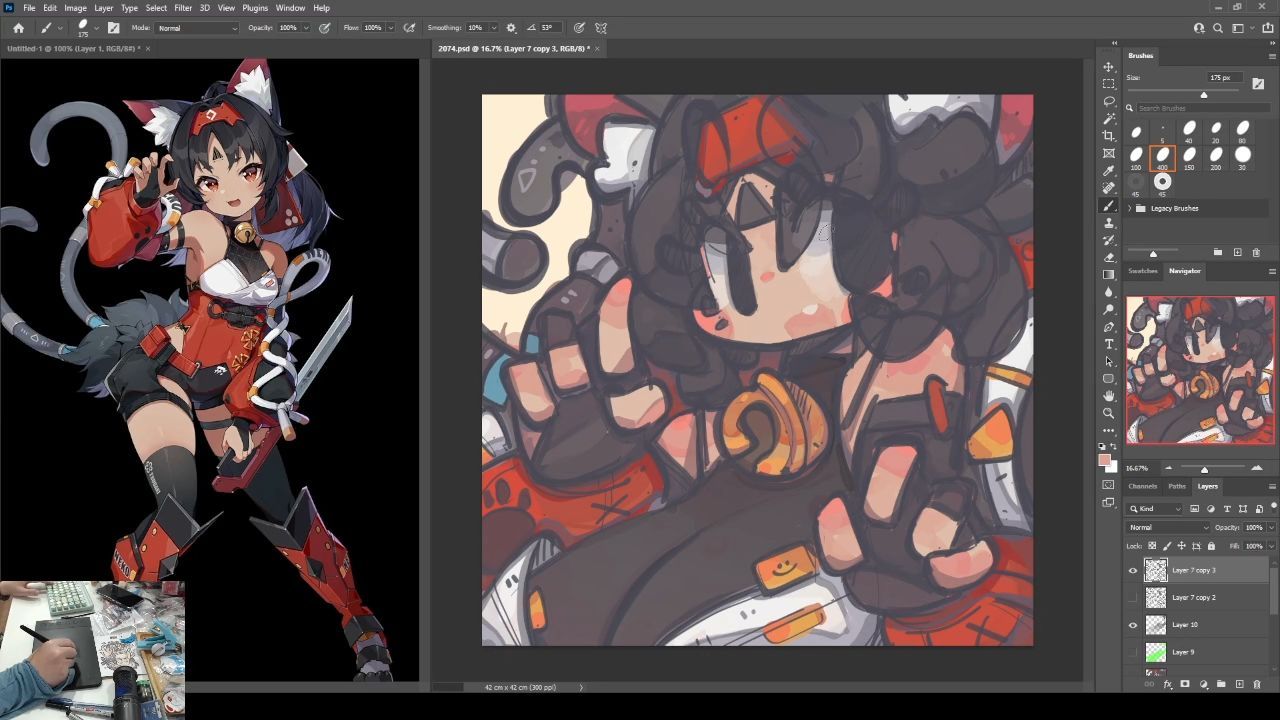Select the 150 brush preset
The height and width of the screenshot is (720, 1280).
pos(1189,157)
